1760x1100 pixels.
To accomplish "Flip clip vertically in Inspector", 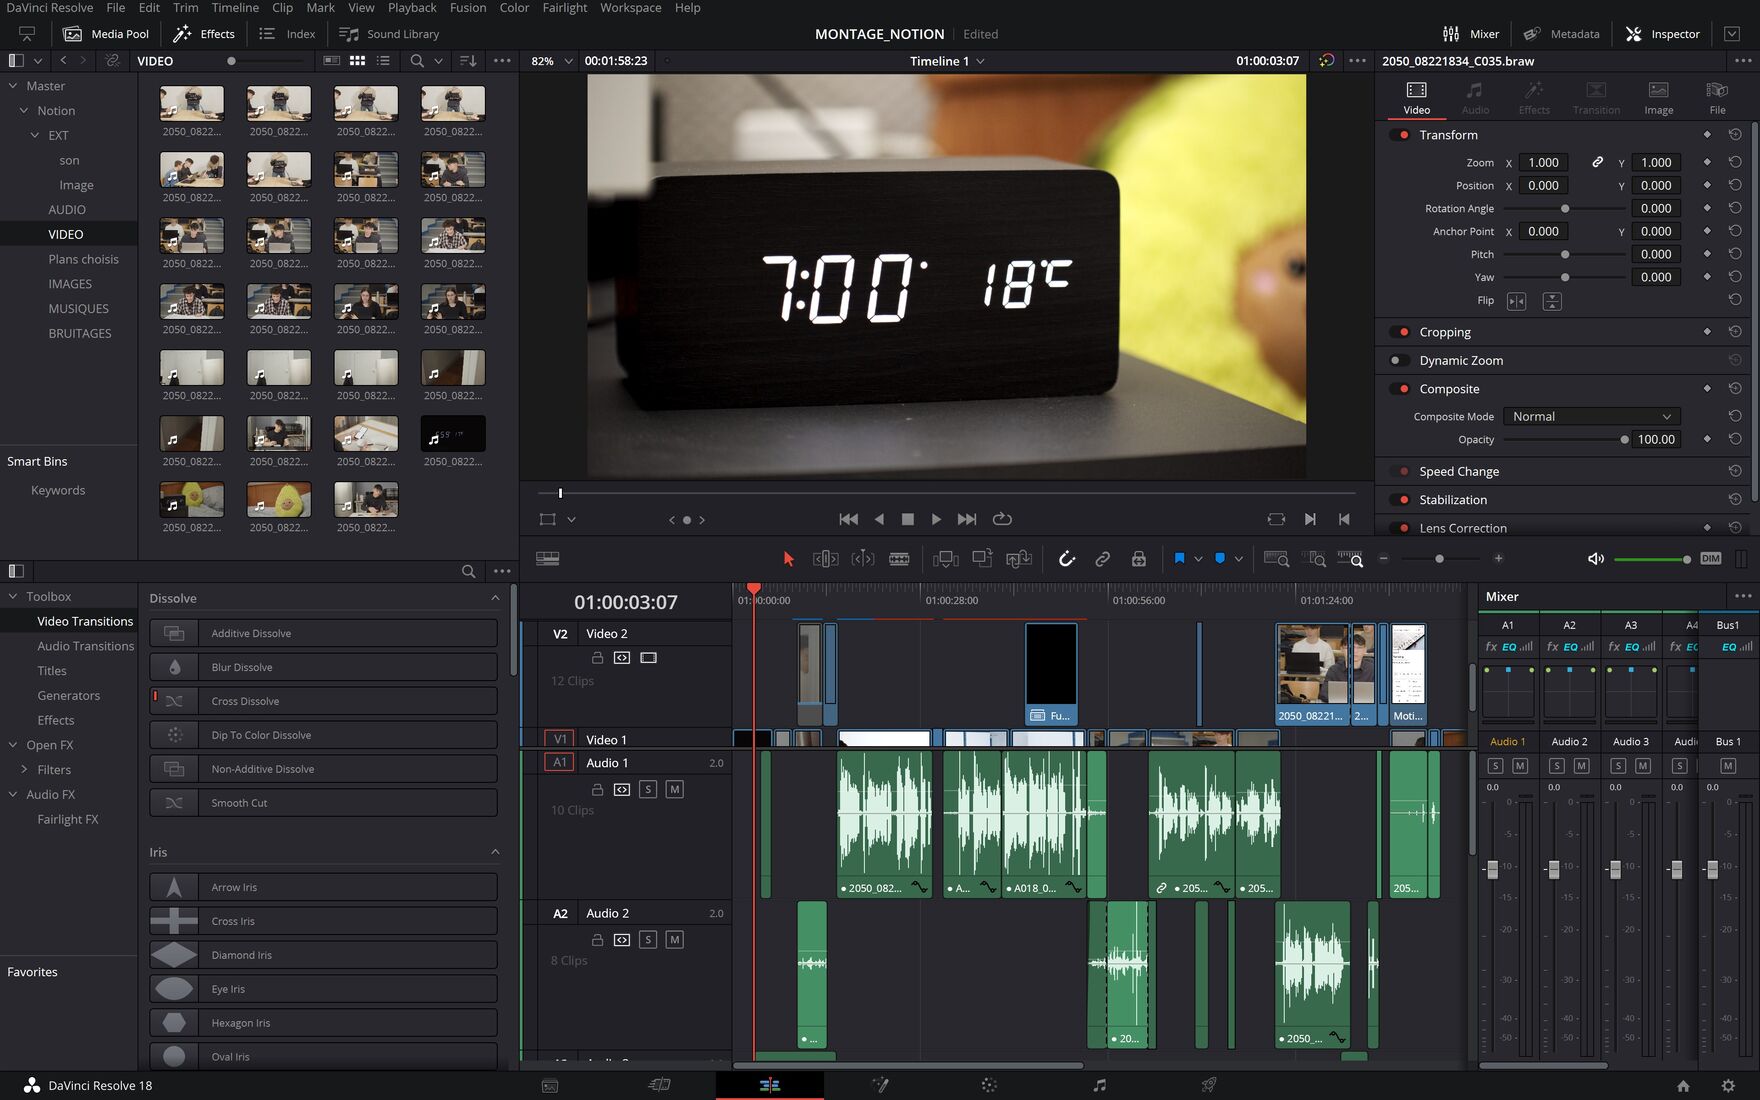I will coord(1552,301).
